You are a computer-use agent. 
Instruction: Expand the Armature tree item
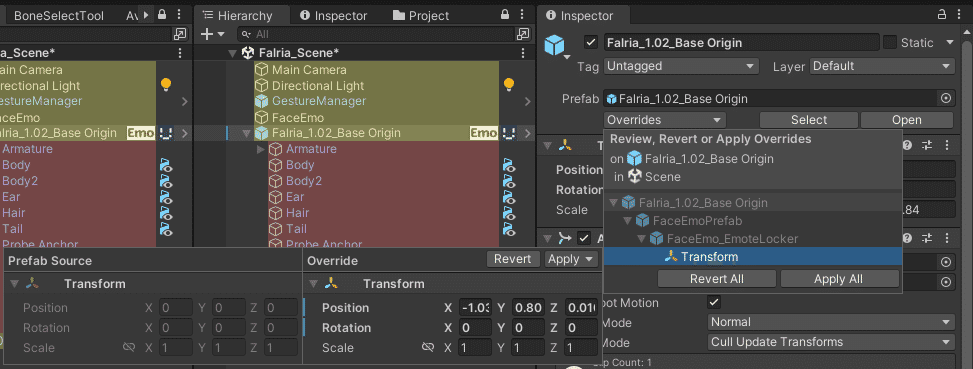(x=261, y=149)
